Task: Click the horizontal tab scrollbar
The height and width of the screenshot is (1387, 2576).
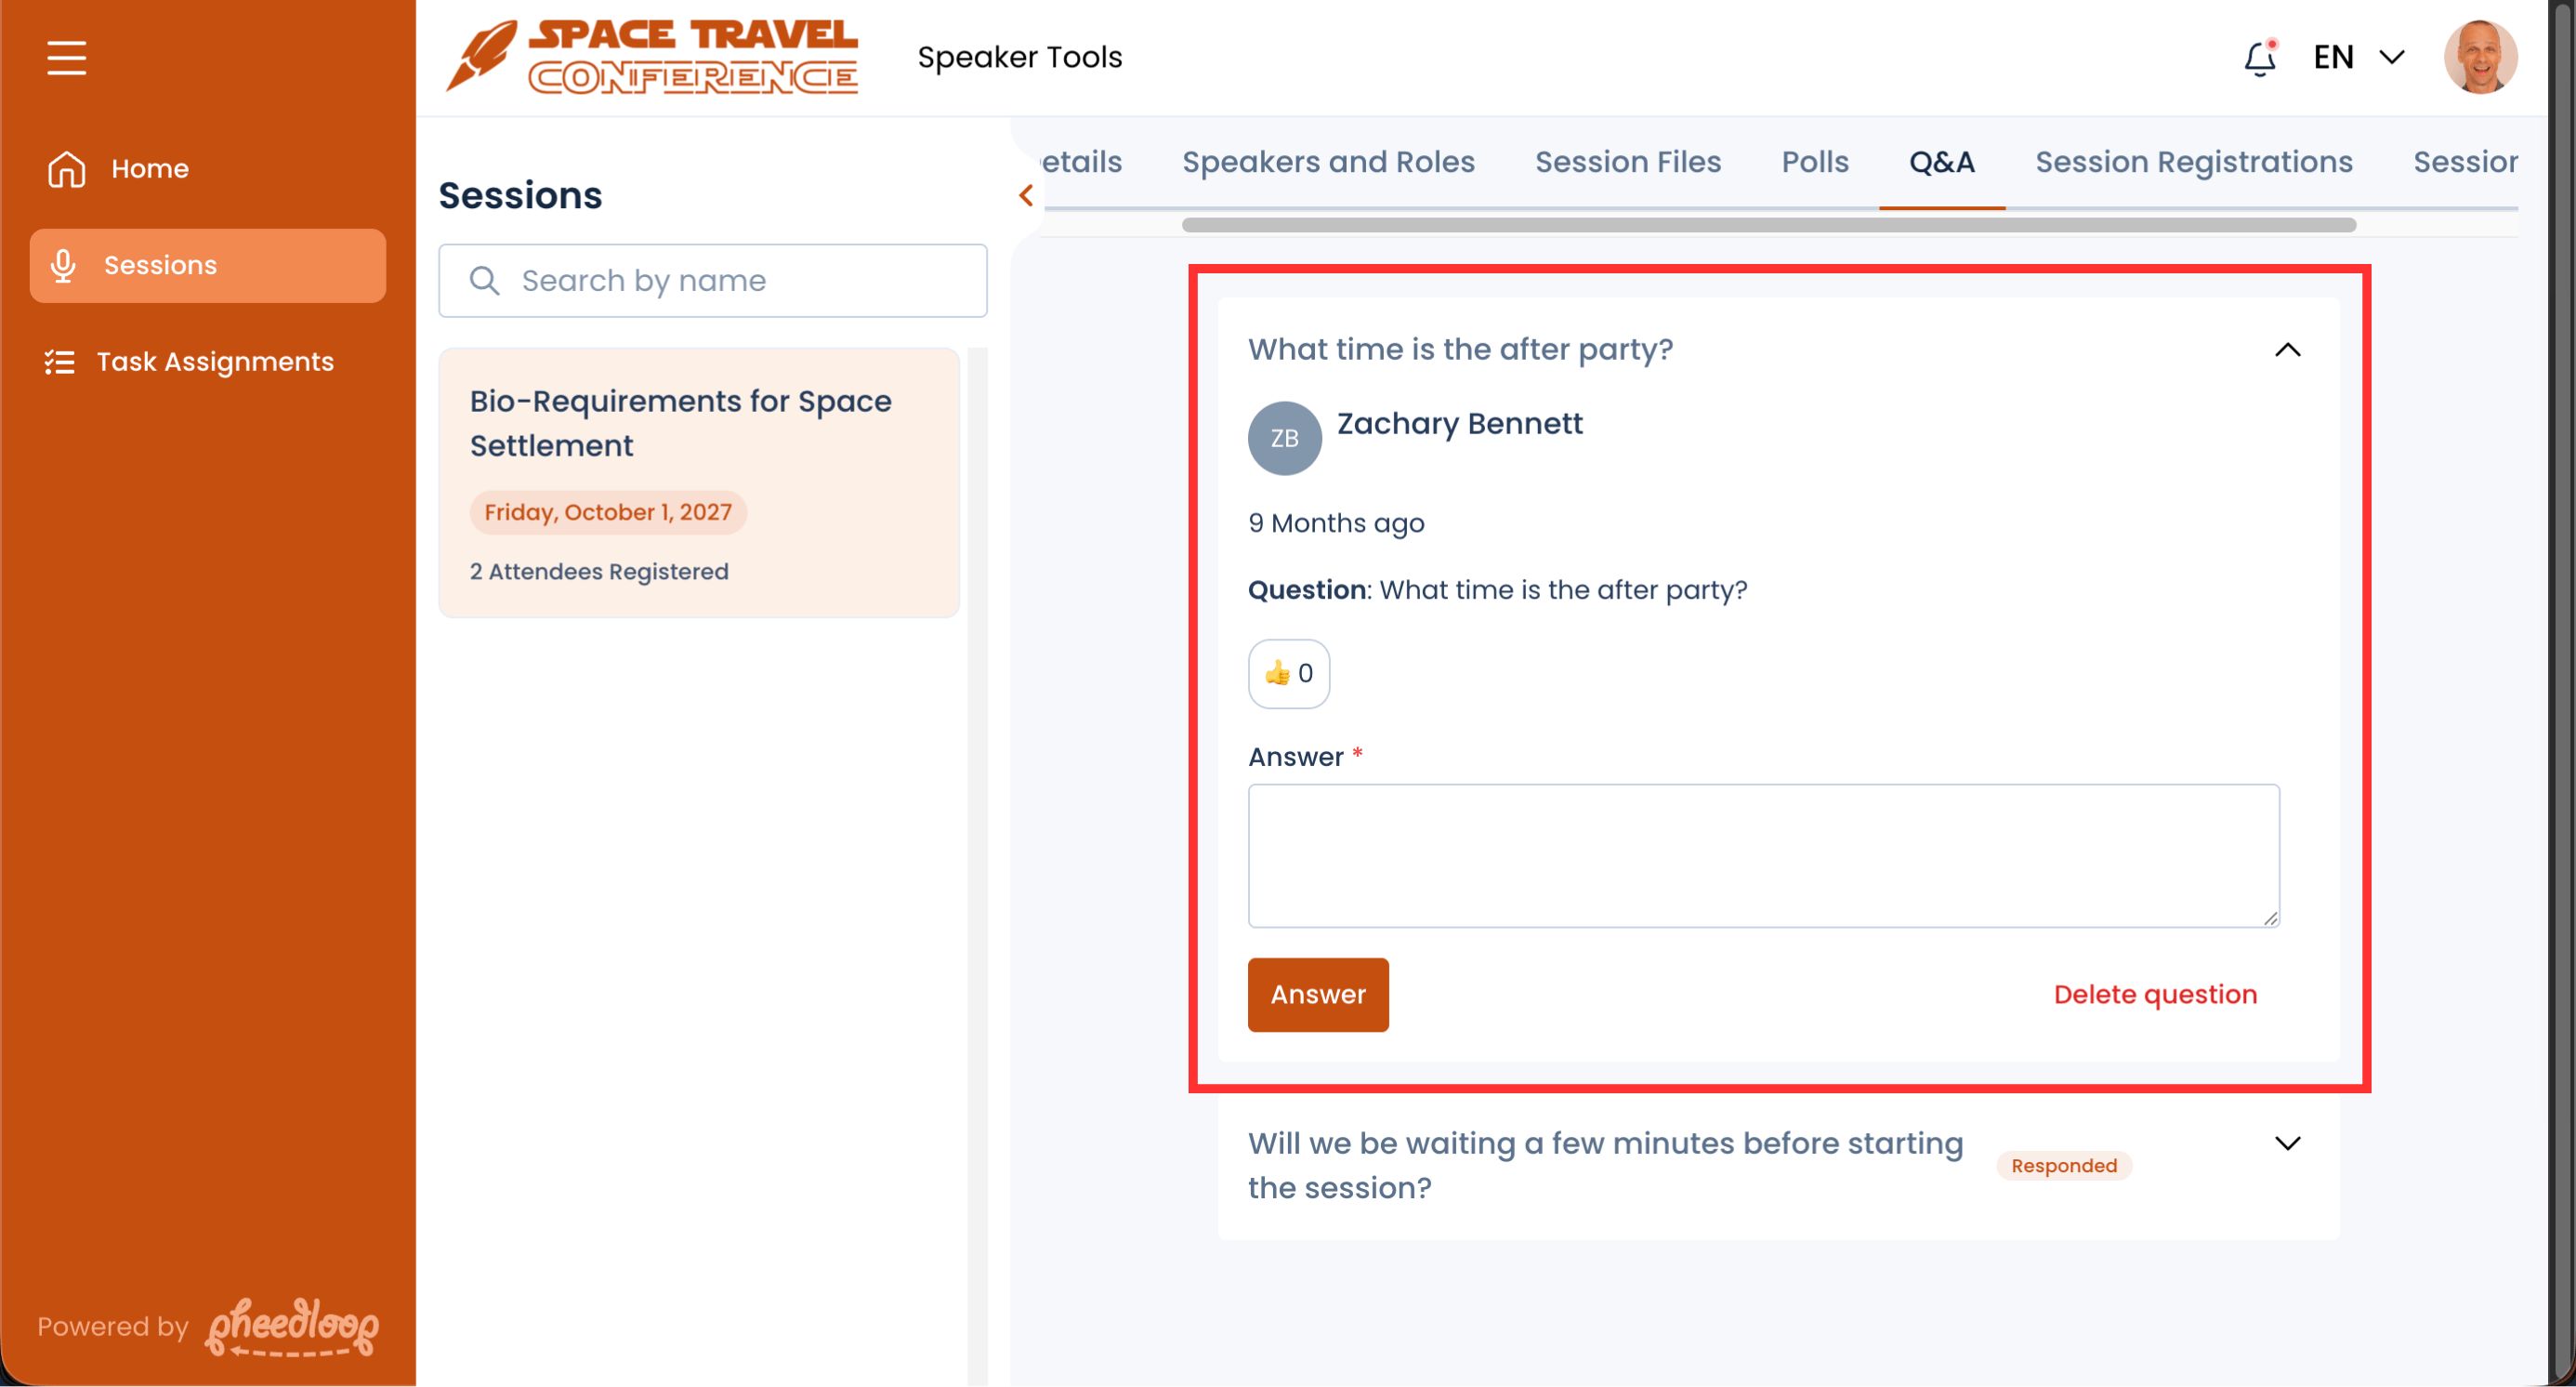Action: 1767,225
